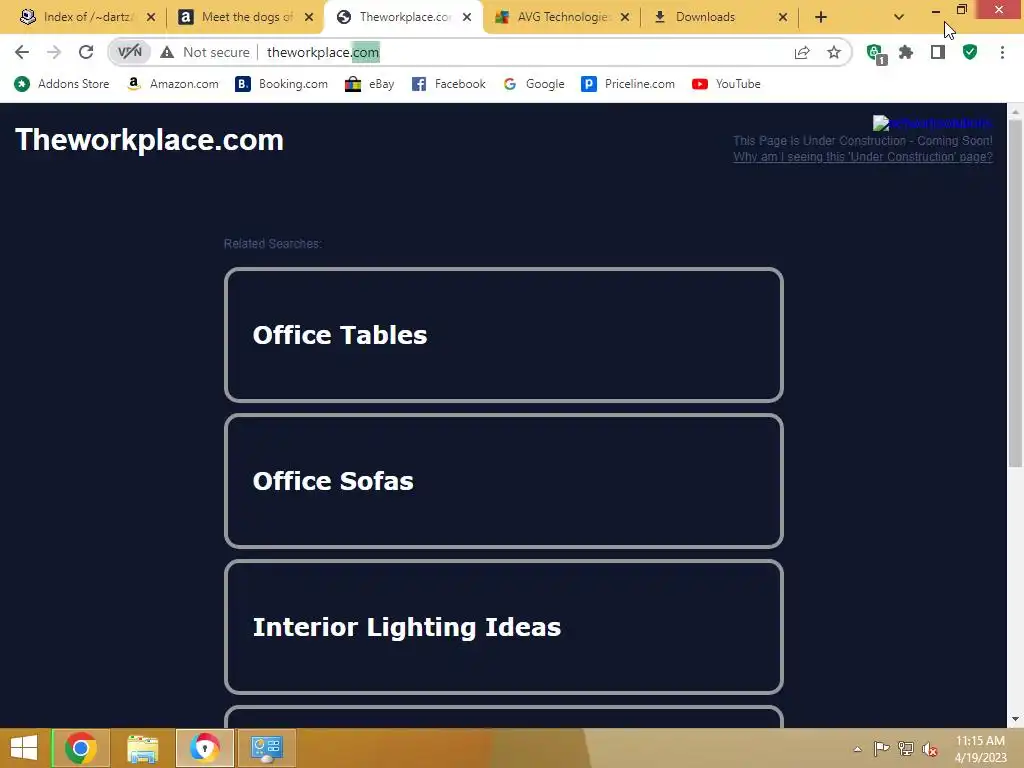Click the 'Related Searches:' label

tap(272, 244)
